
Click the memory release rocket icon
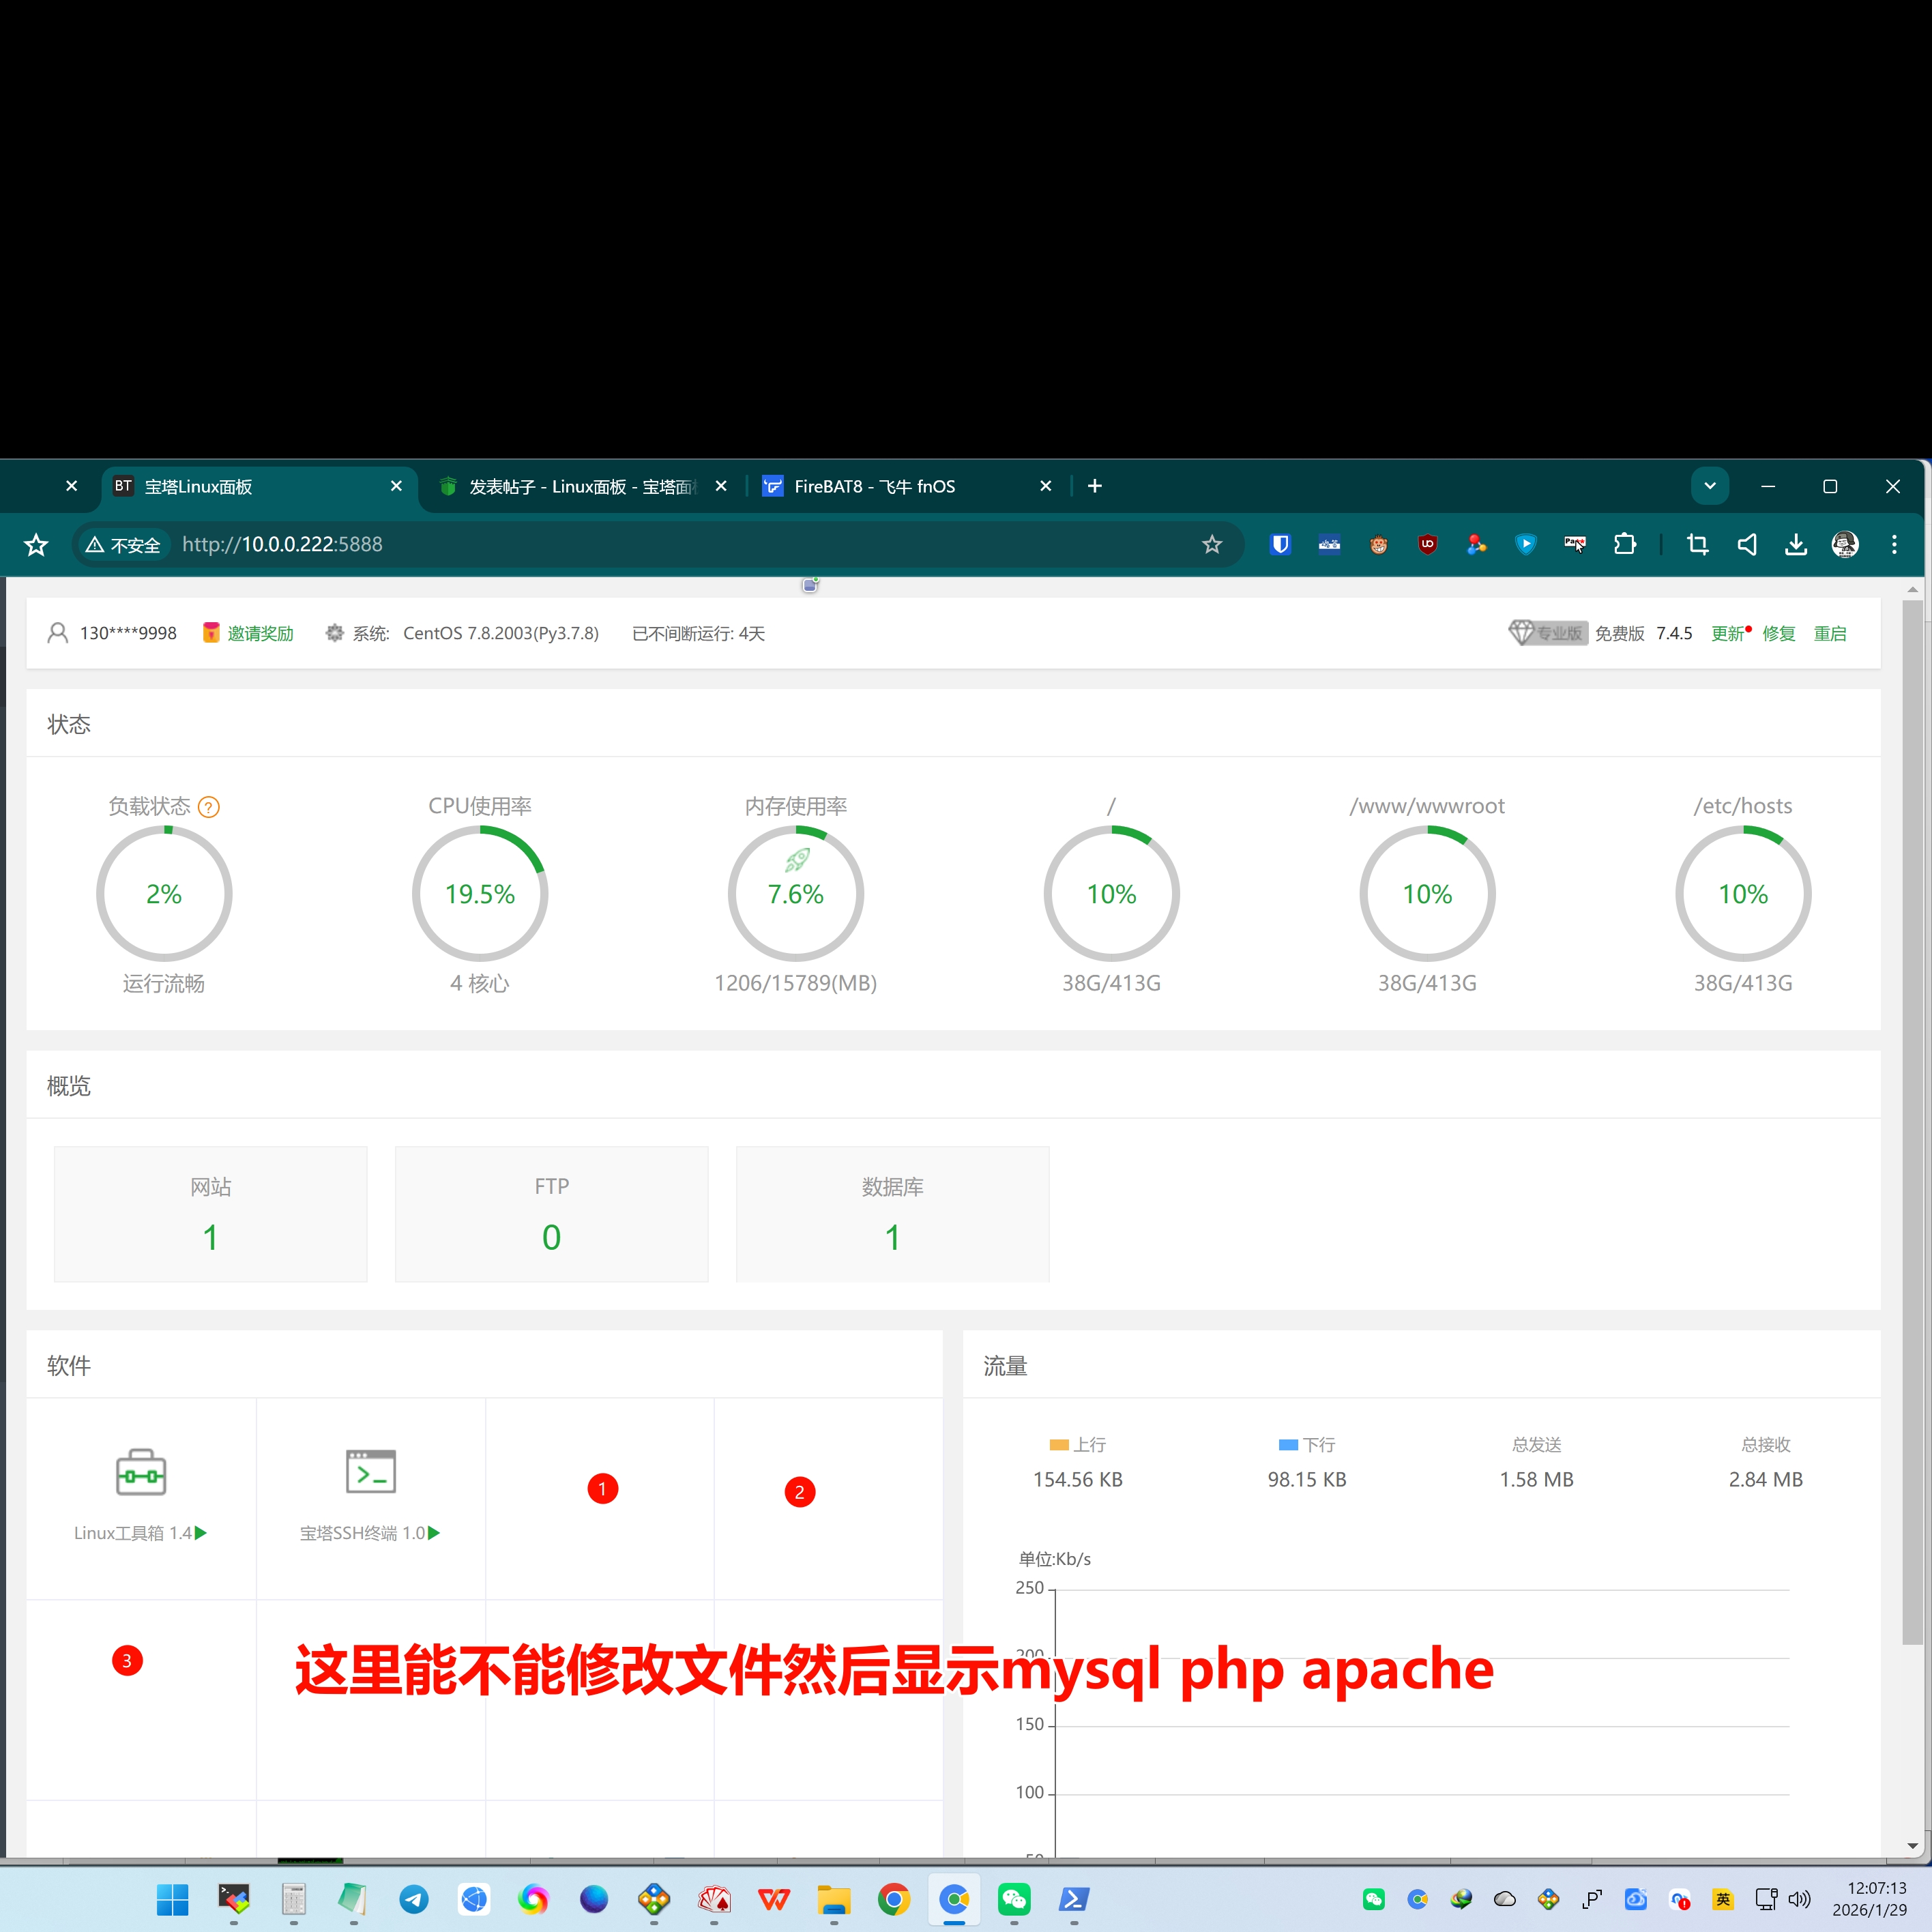(797, 859)
